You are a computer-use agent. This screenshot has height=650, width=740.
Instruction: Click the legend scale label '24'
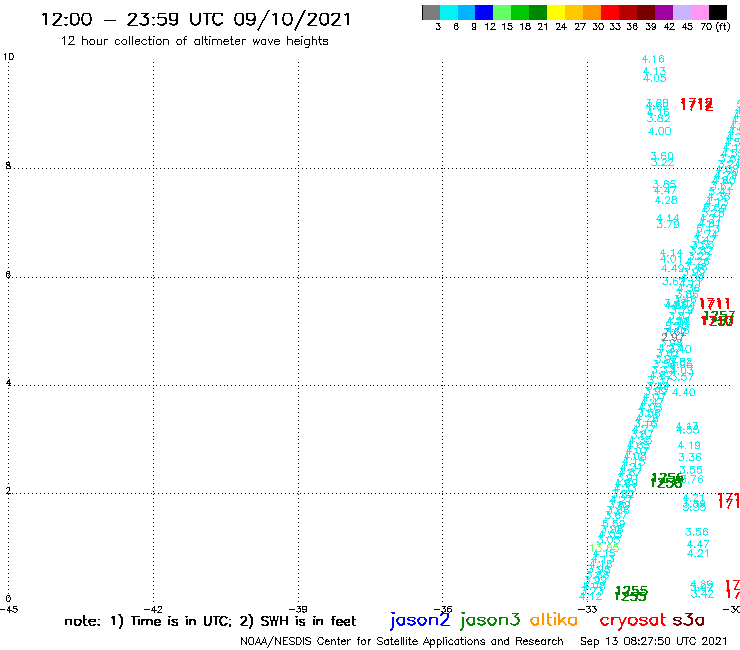[x=561, y=26]
